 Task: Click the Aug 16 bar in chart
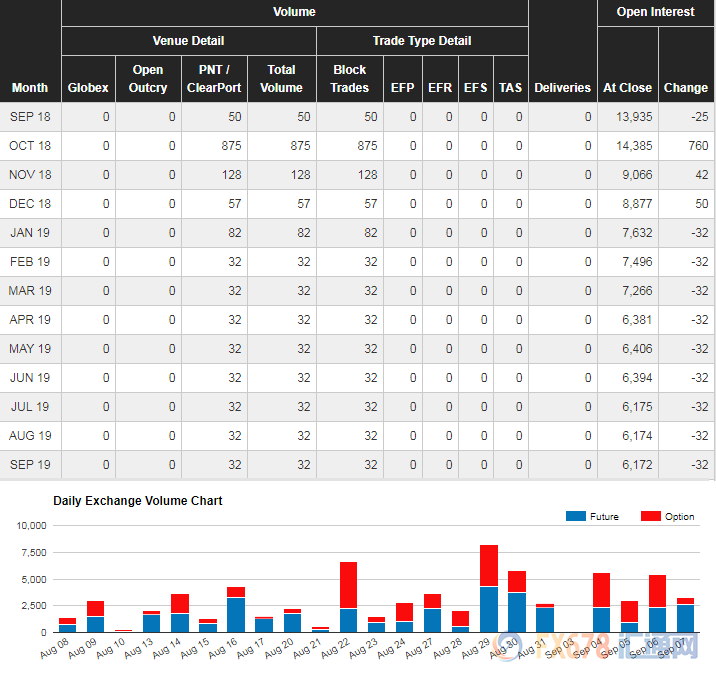(236, 609)
